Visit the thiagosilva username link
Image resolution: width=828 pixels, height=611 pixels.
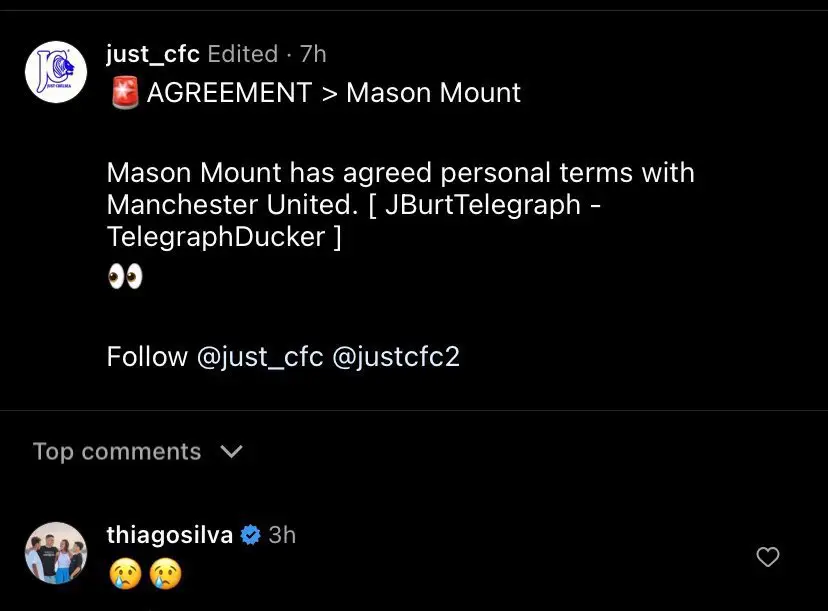point(170,535)
